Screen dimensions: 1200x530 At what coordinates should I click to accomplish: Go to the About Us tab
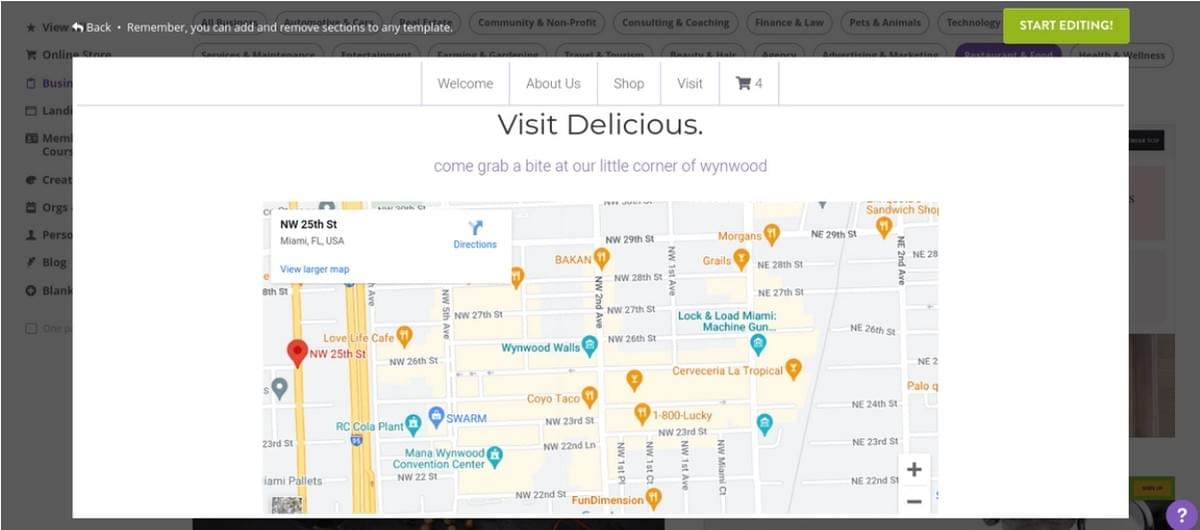click(x=553, y=83)
